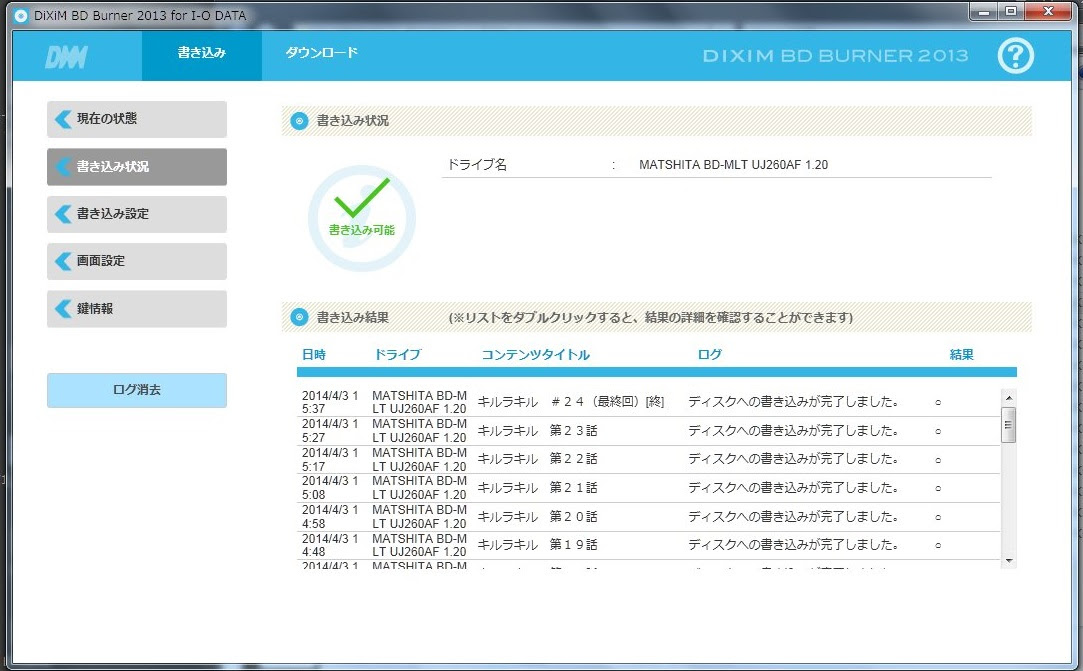Click the arrow icon on 現在の状態 button
This screenshot has width=1083, height=671.
tap(63, 119)
